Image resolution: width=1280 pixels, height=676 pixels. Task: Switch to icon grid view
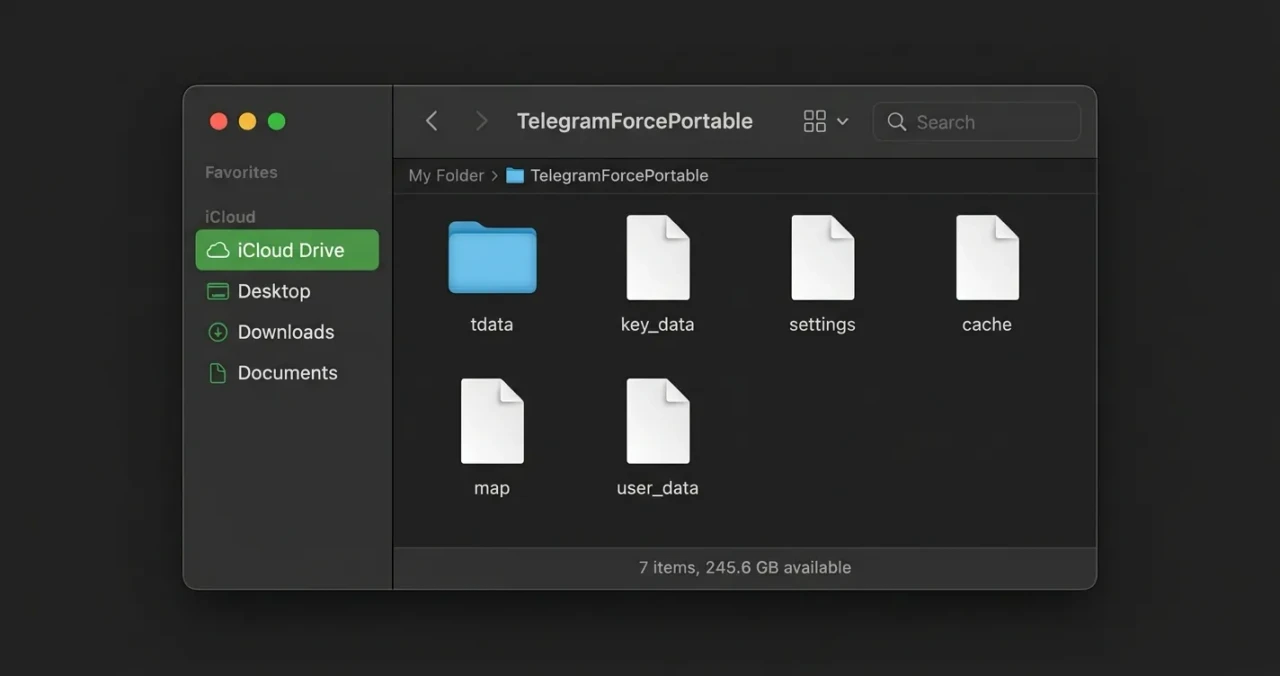coord(815,121)
